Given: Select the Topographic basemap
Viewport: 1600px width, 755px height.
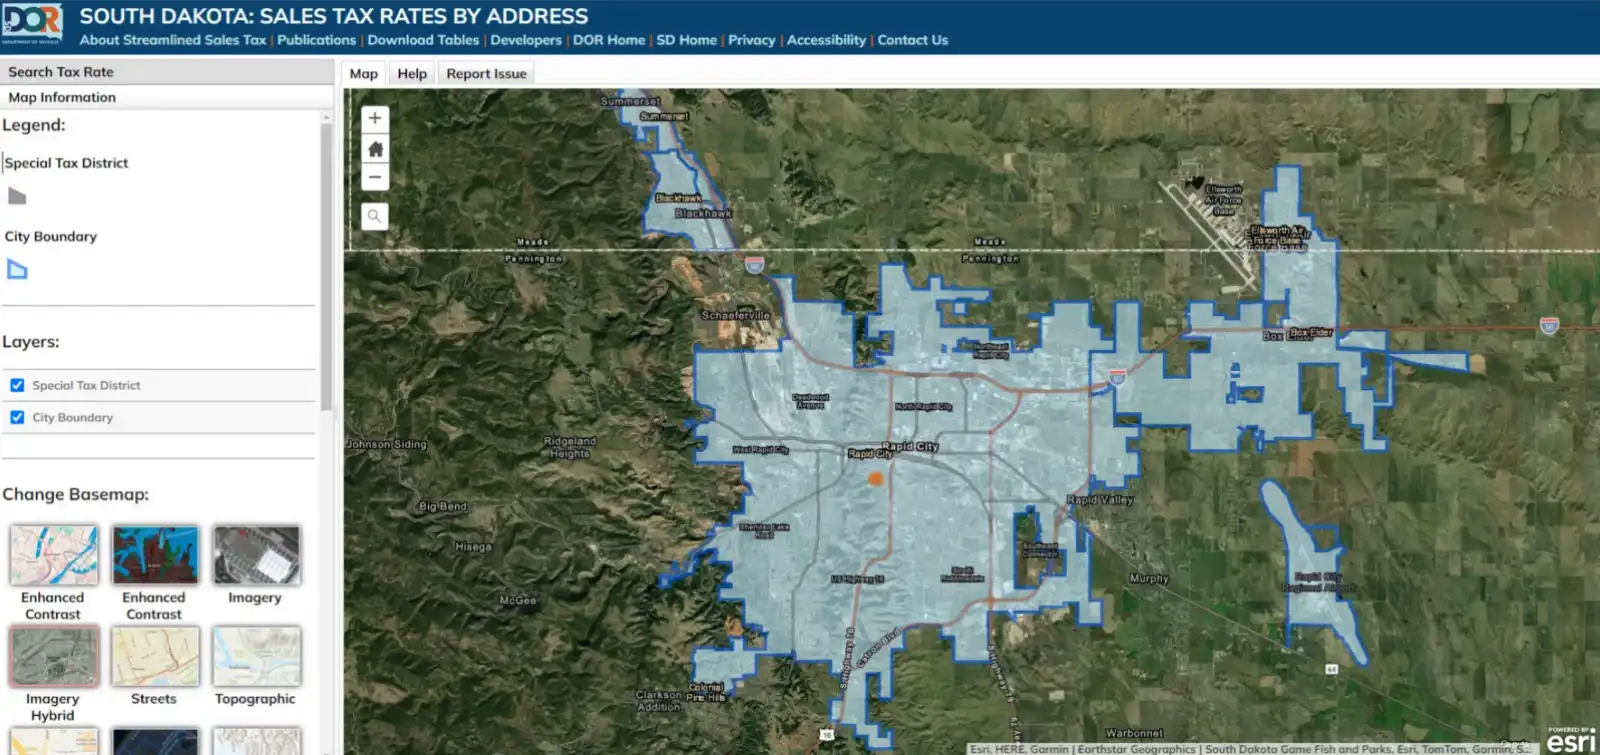Looking at the screenshot, I should (x=256, y=656).
